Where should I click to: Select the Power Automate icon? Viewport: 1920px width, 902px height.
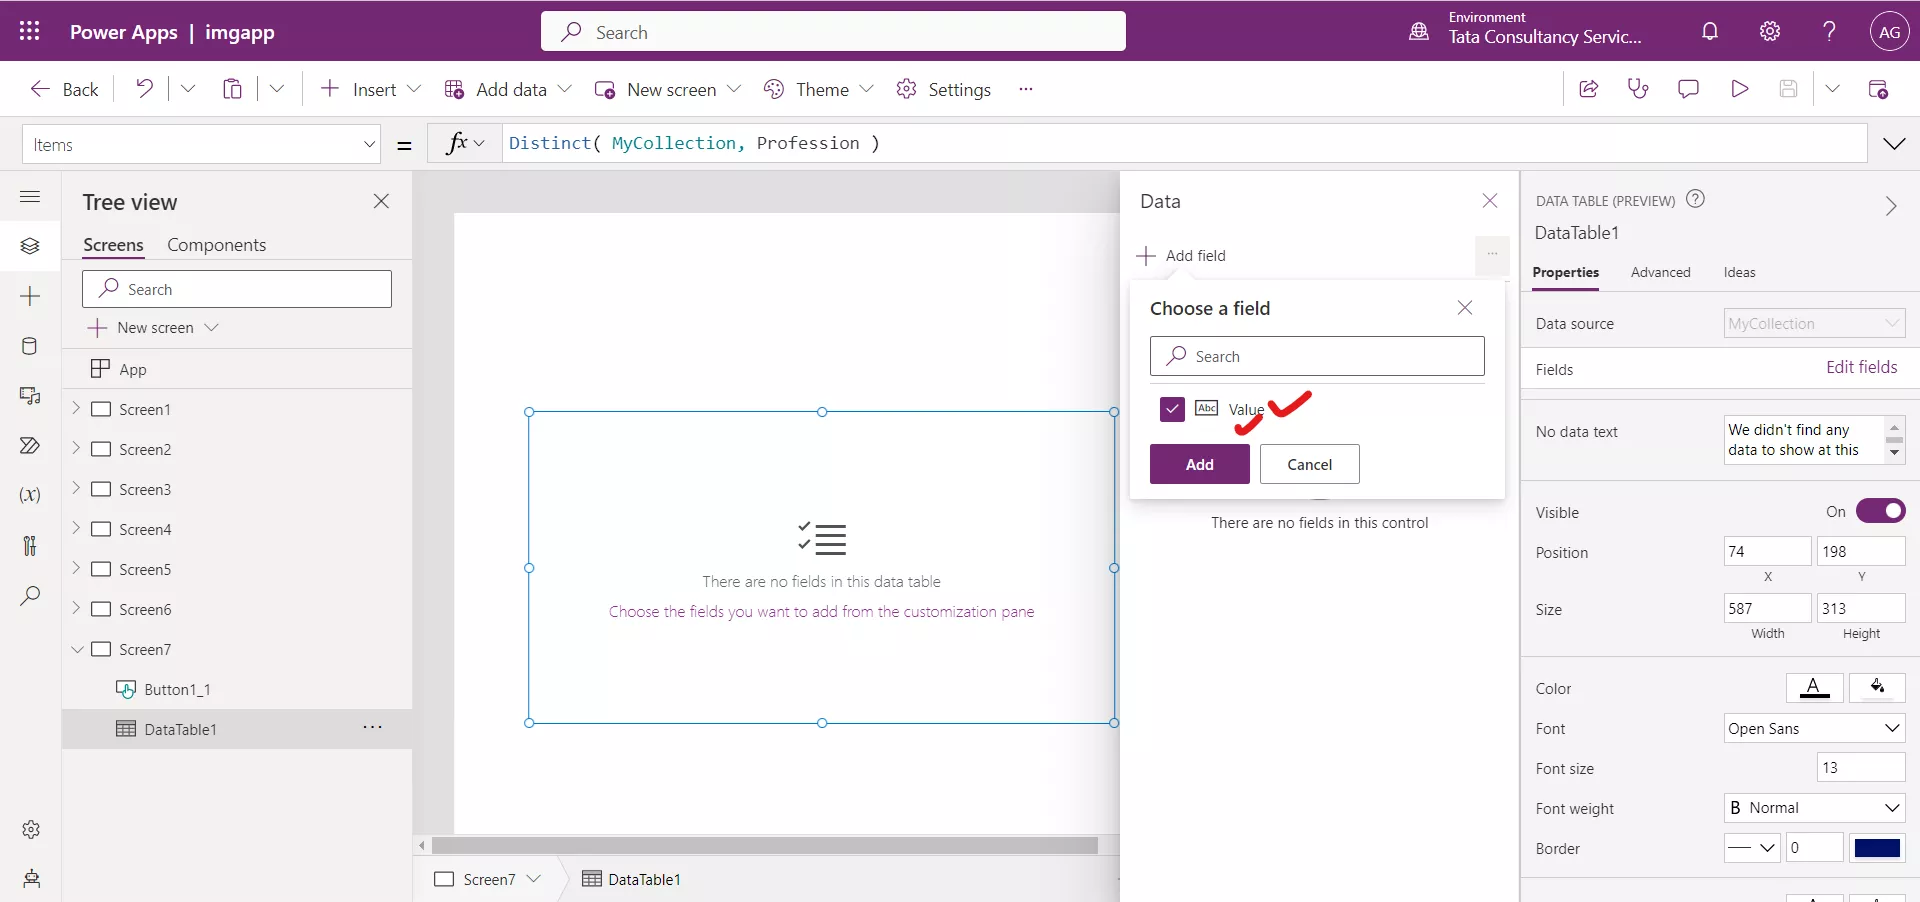click(x=29, y=446)
